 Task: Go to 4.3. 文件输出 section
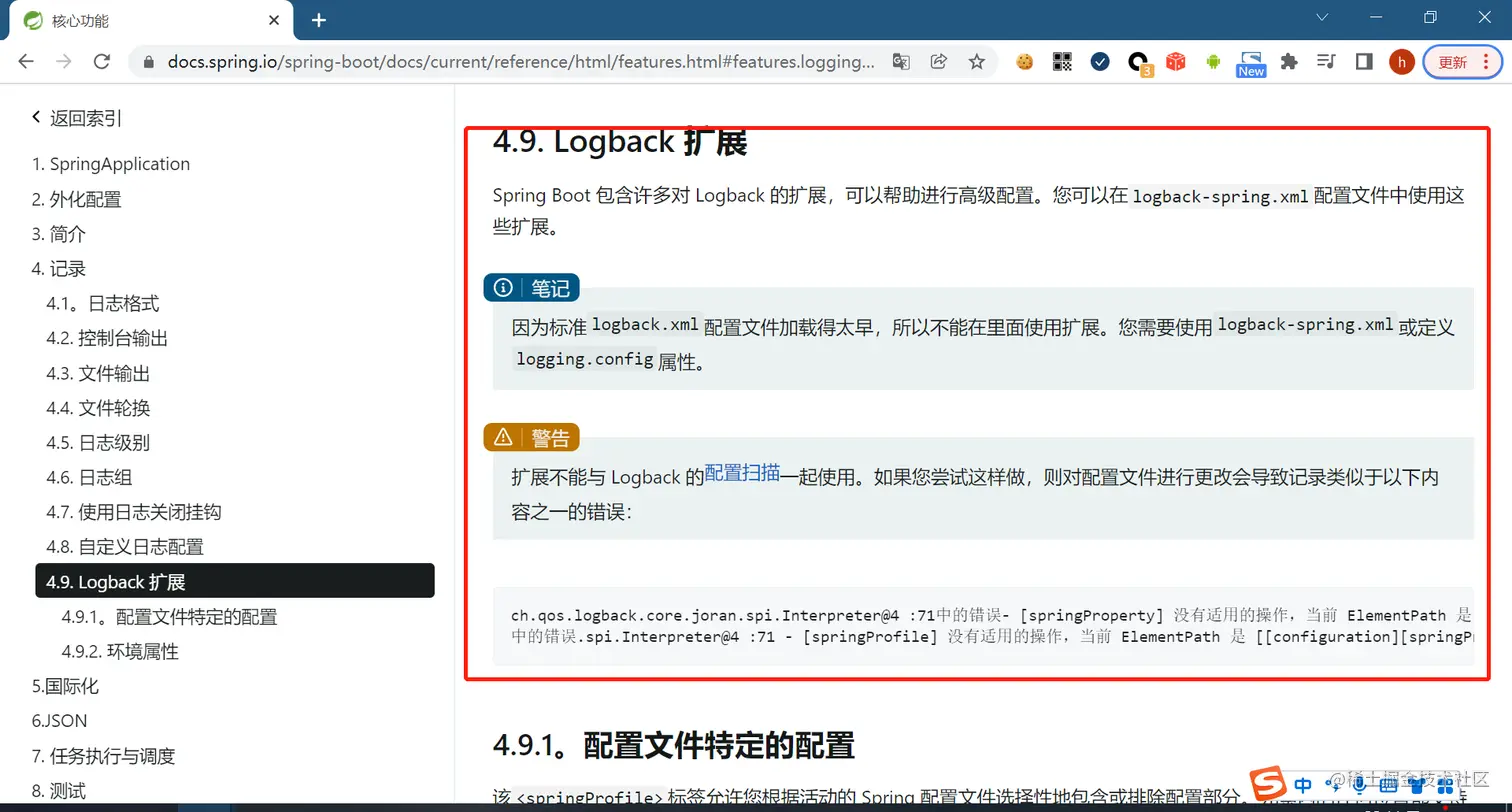[98, 373]
